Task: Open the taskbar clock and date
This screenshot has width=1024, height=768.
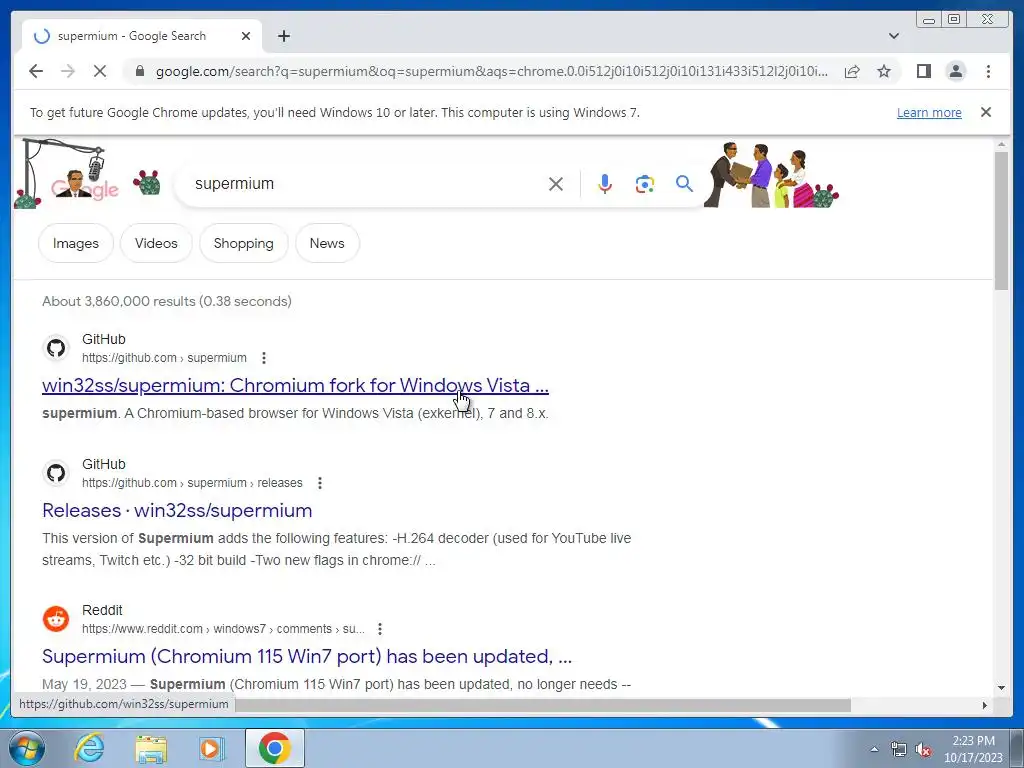Action: 973,749
